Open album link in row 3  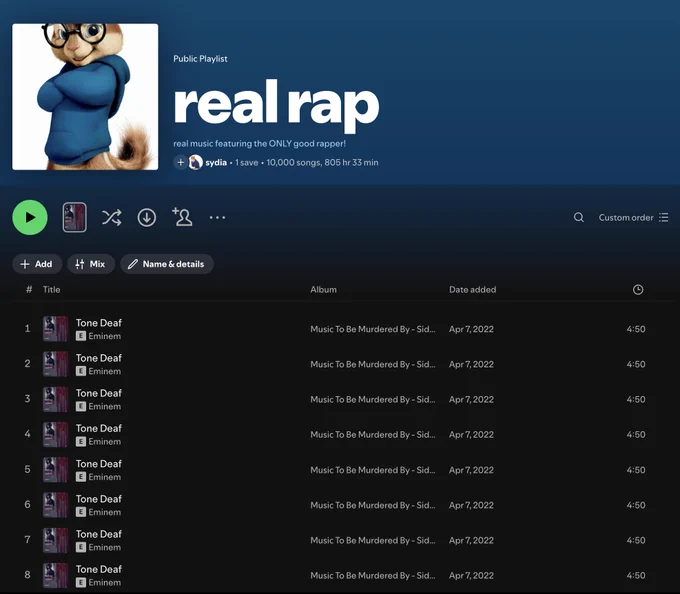click(x=373, y=399)
